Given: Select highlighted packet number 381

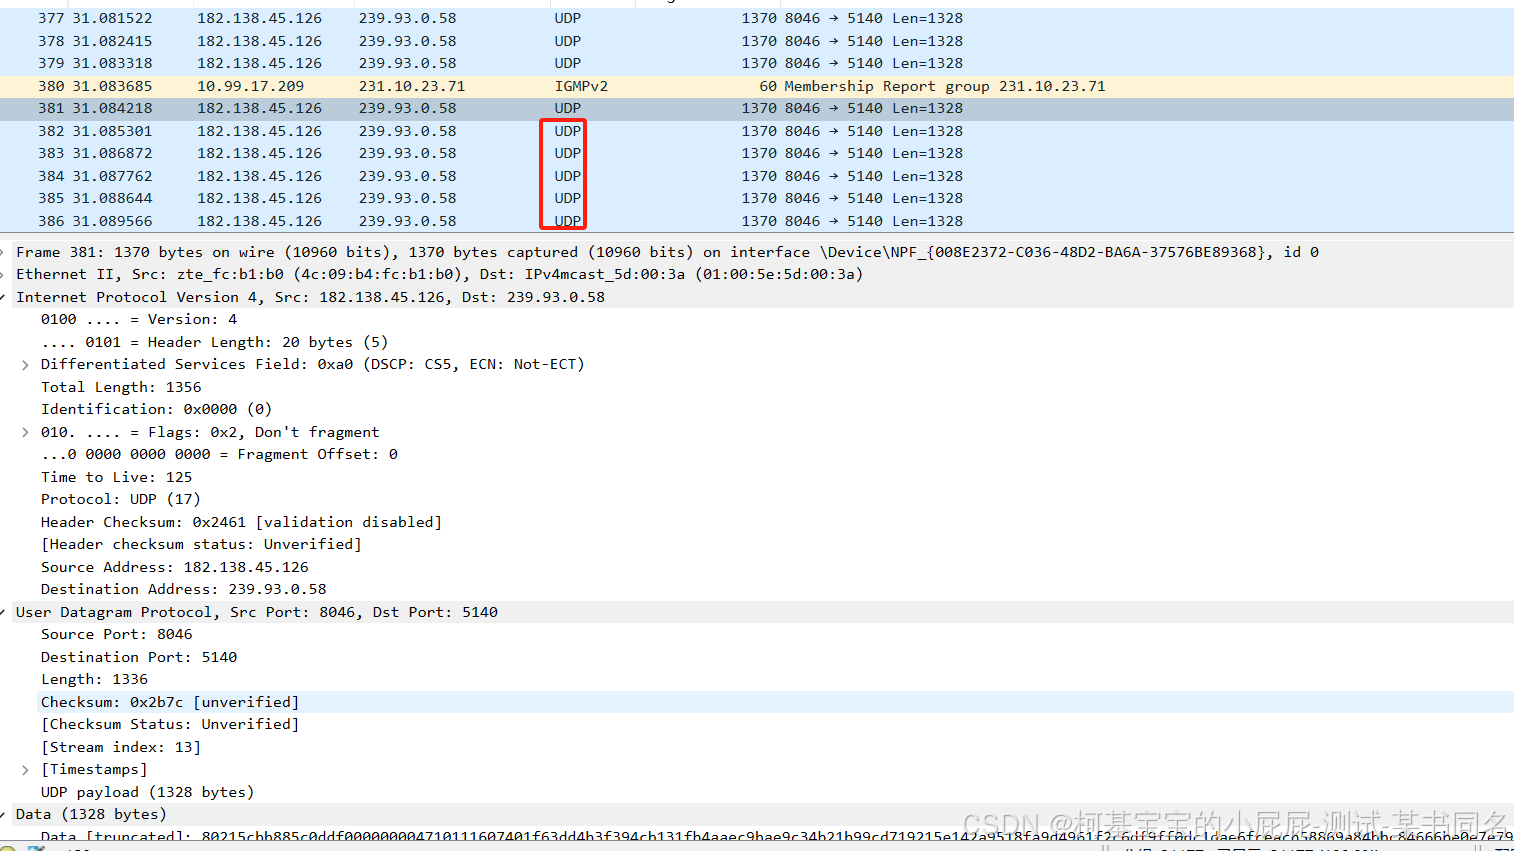Looking at the screenshot, I should tap(757, 108).
